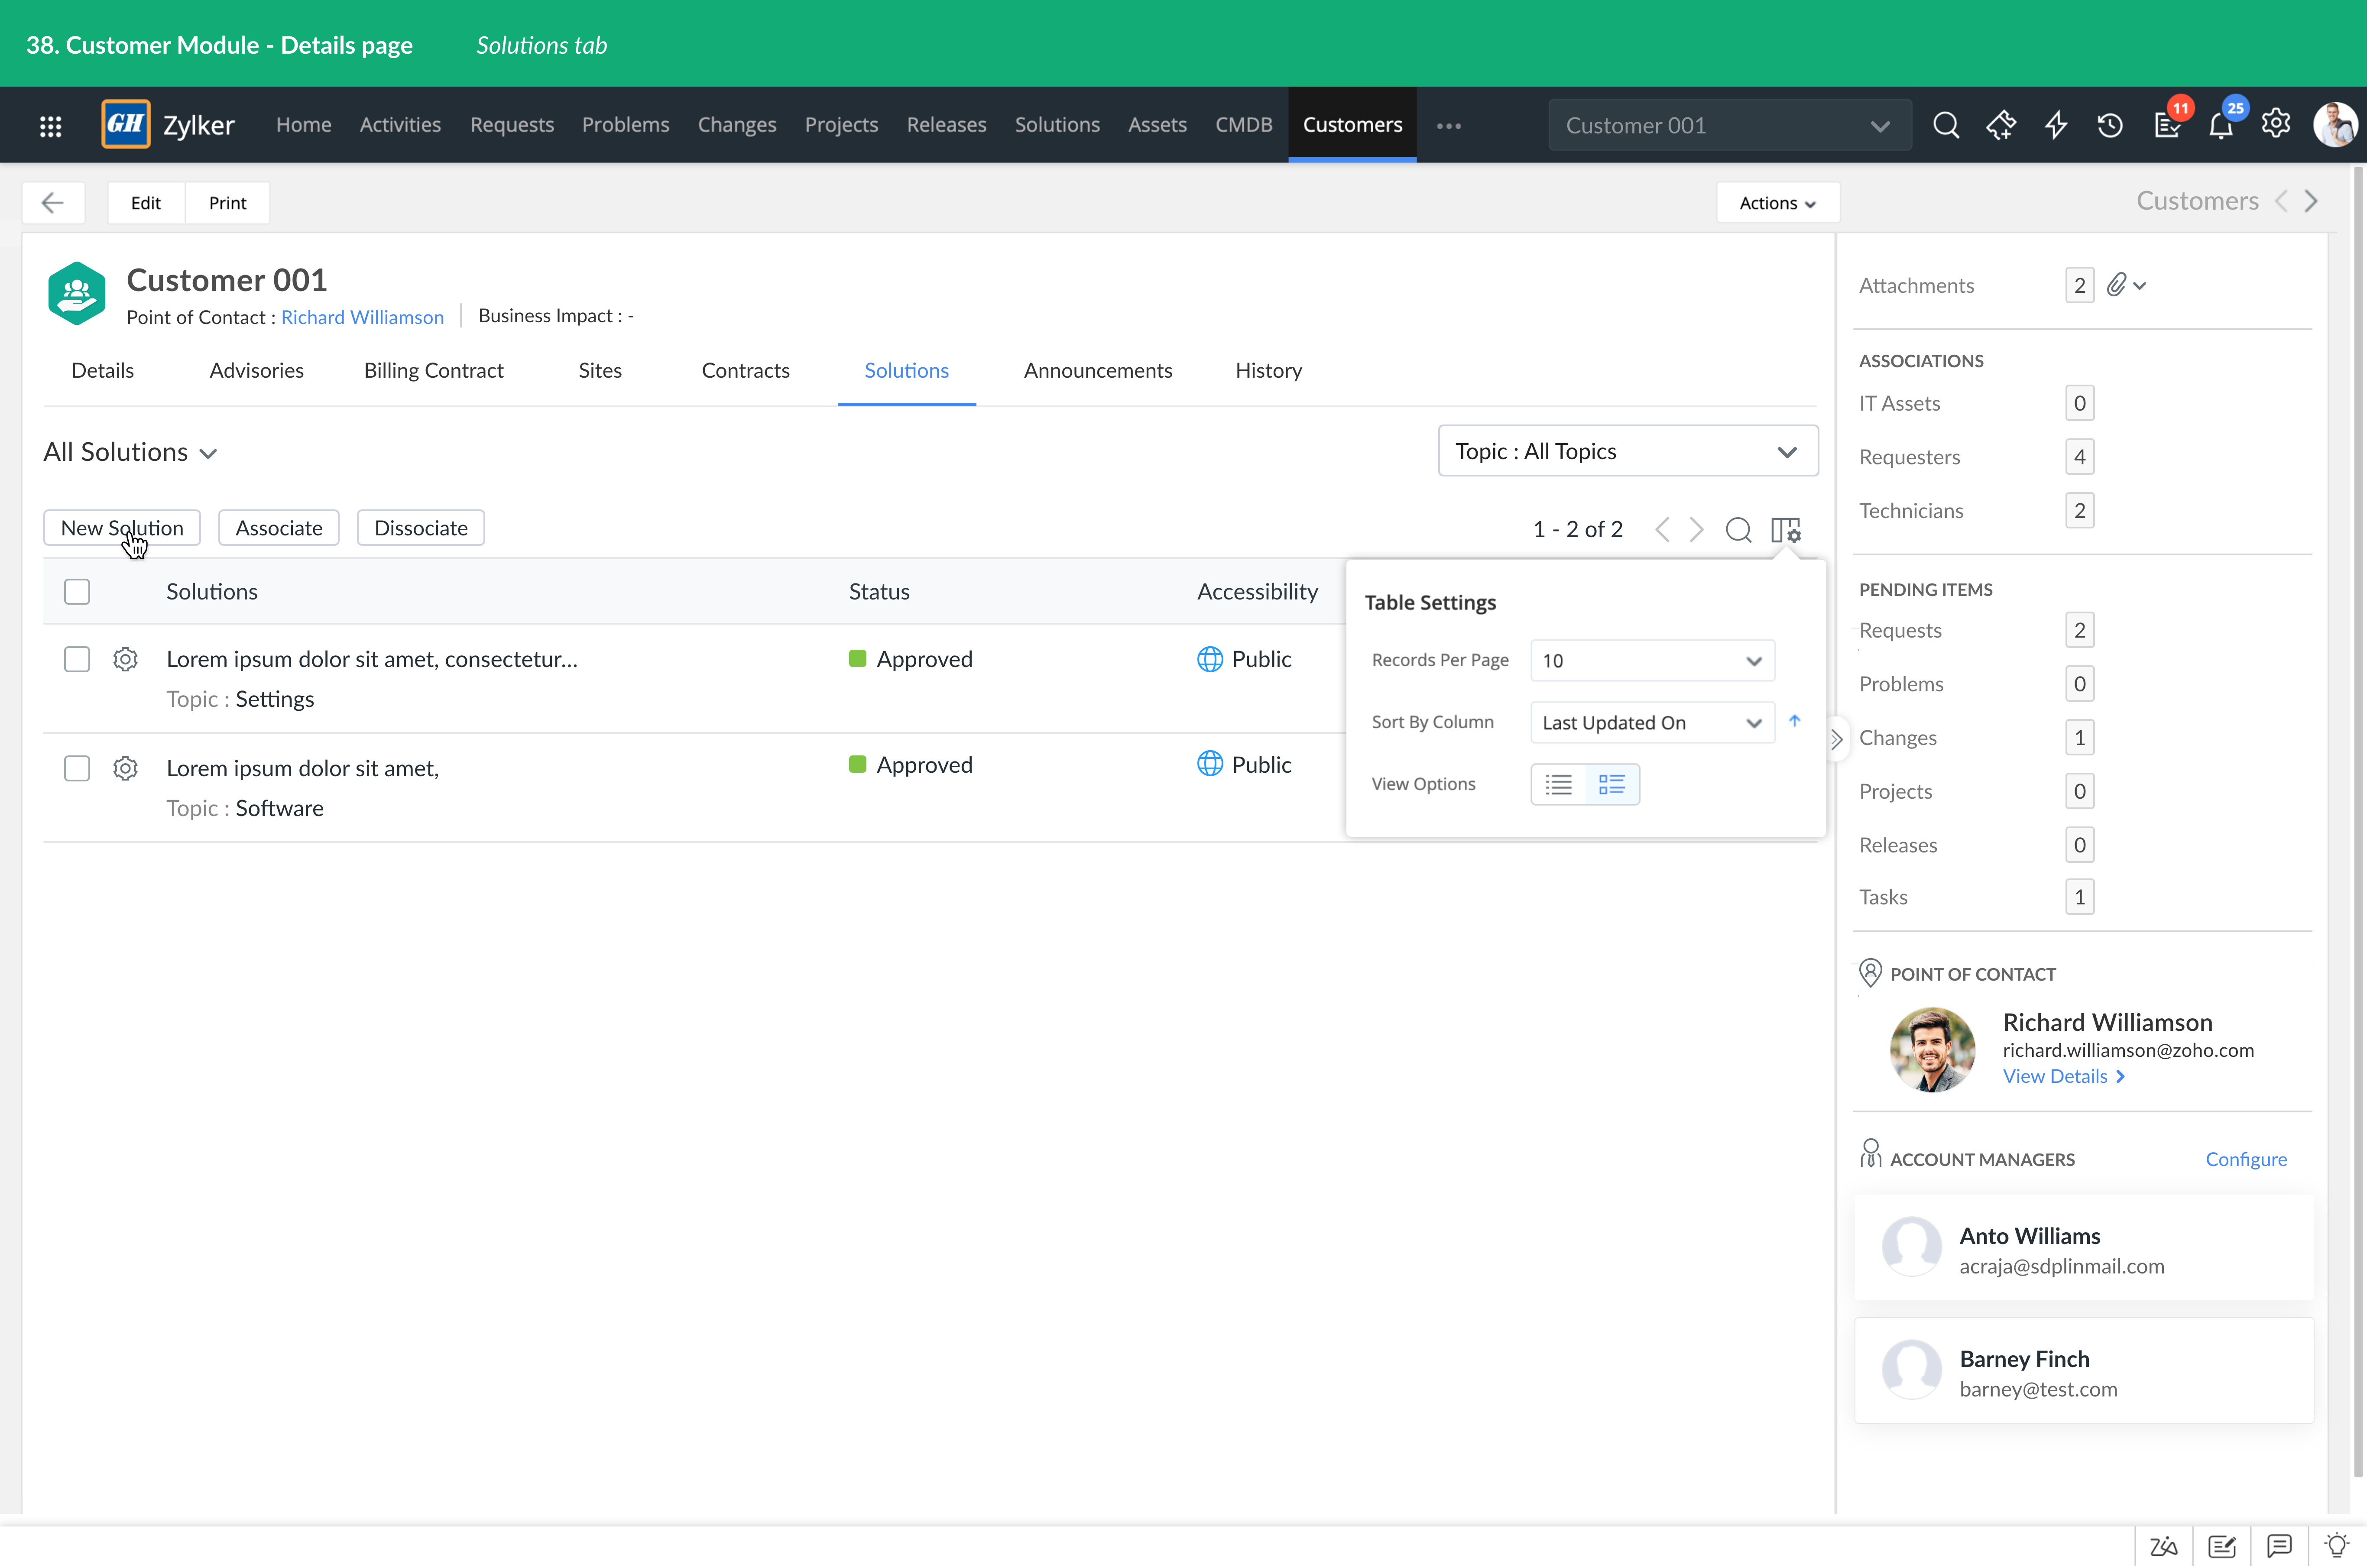Open gear menu for Software topic solution
The height and width of the screenshot is (1568, 2367).
coord(125,768)
